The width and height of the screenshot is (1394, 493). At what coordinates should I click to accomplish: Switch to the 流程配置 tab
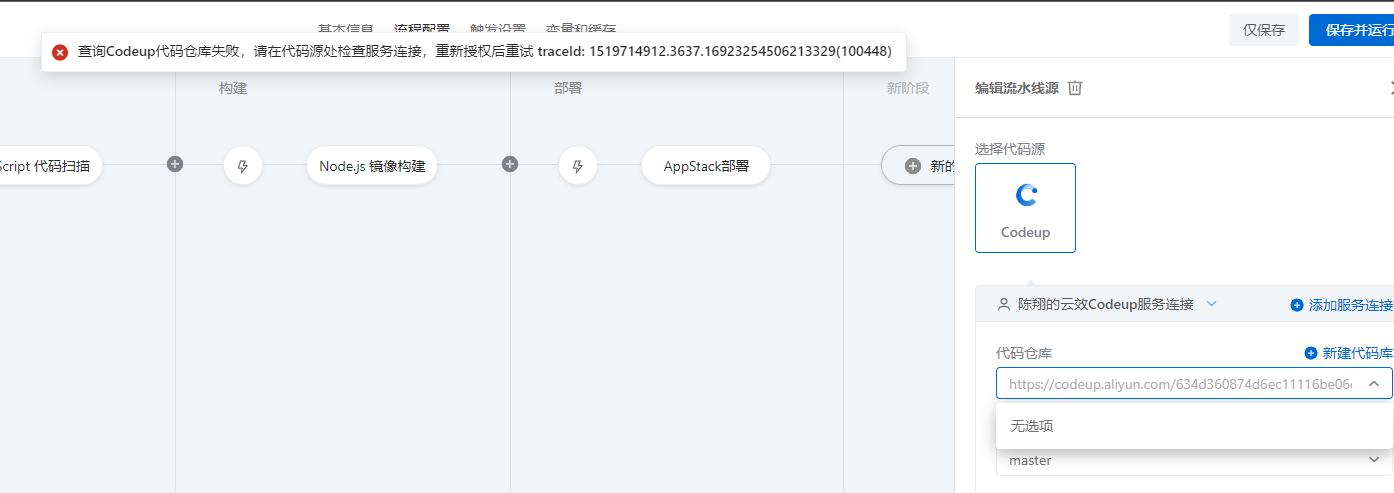click(x=422, y=29)
